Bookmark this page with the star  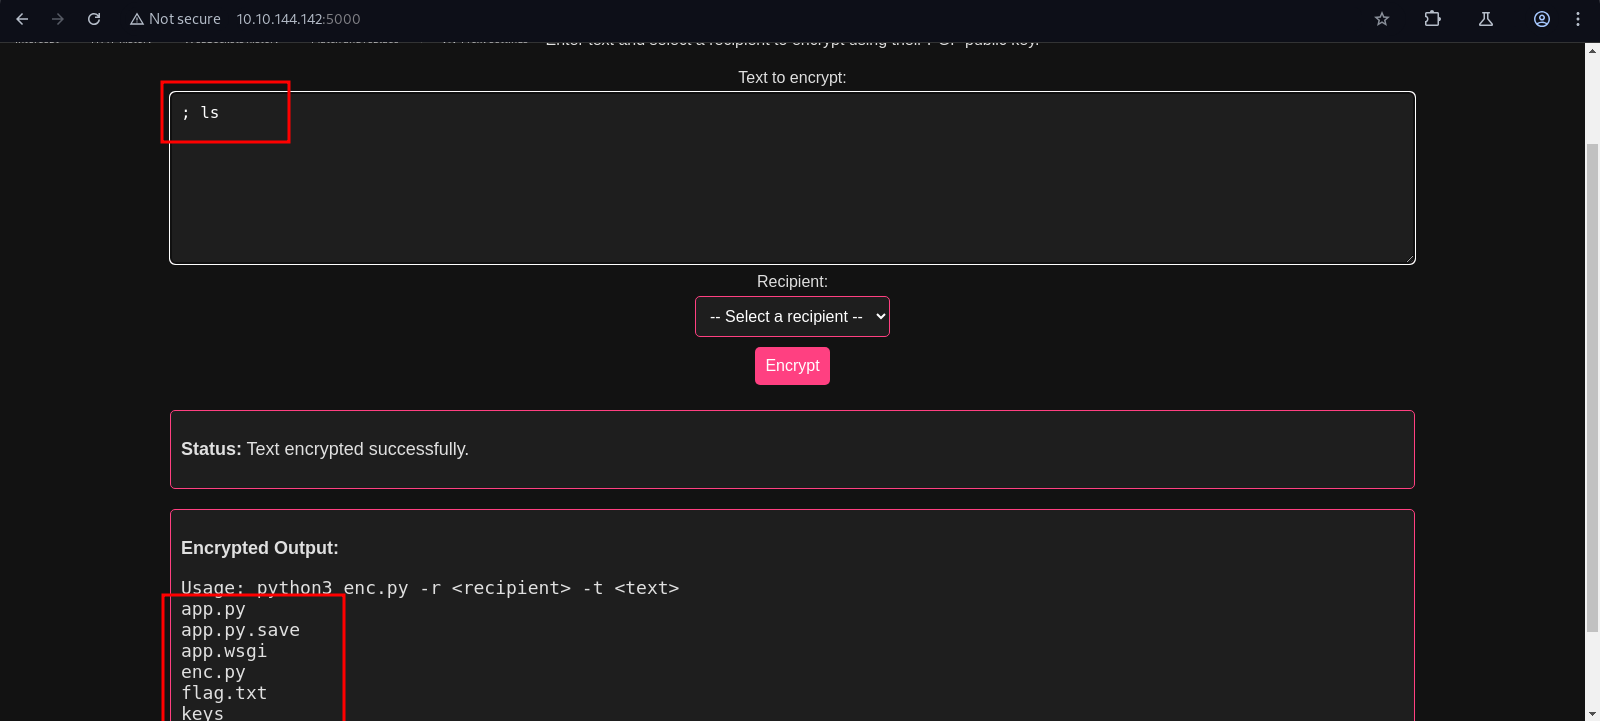click(1382, 19)
